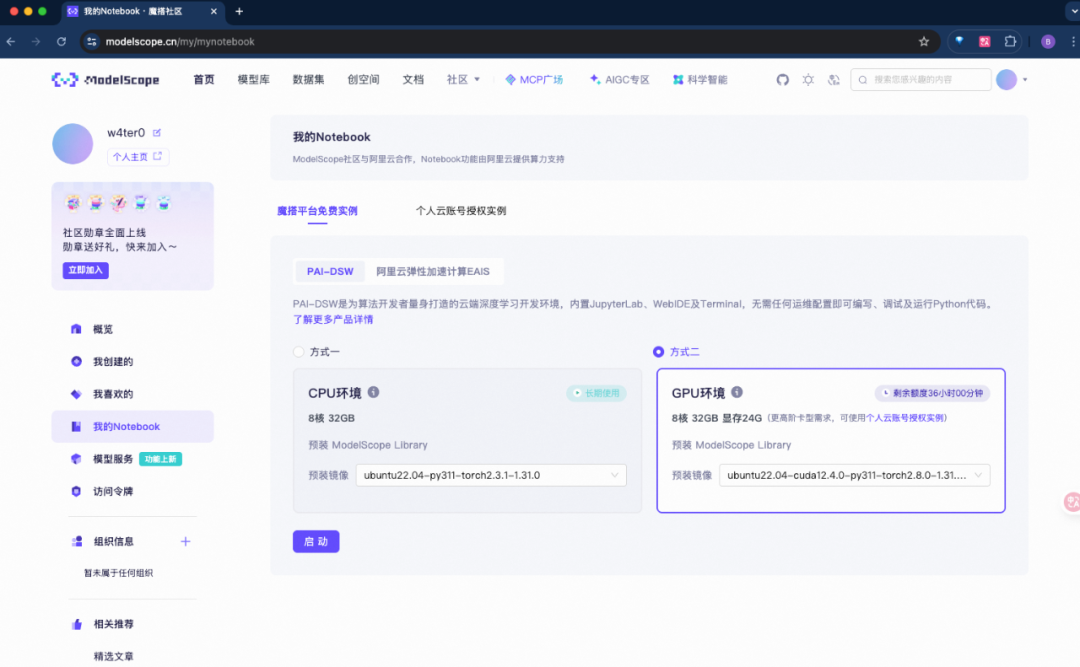The height and width of the screenshot is (667, 1080).
Task: Click the 访问令牌 shield icon
Action: point(76,491)
